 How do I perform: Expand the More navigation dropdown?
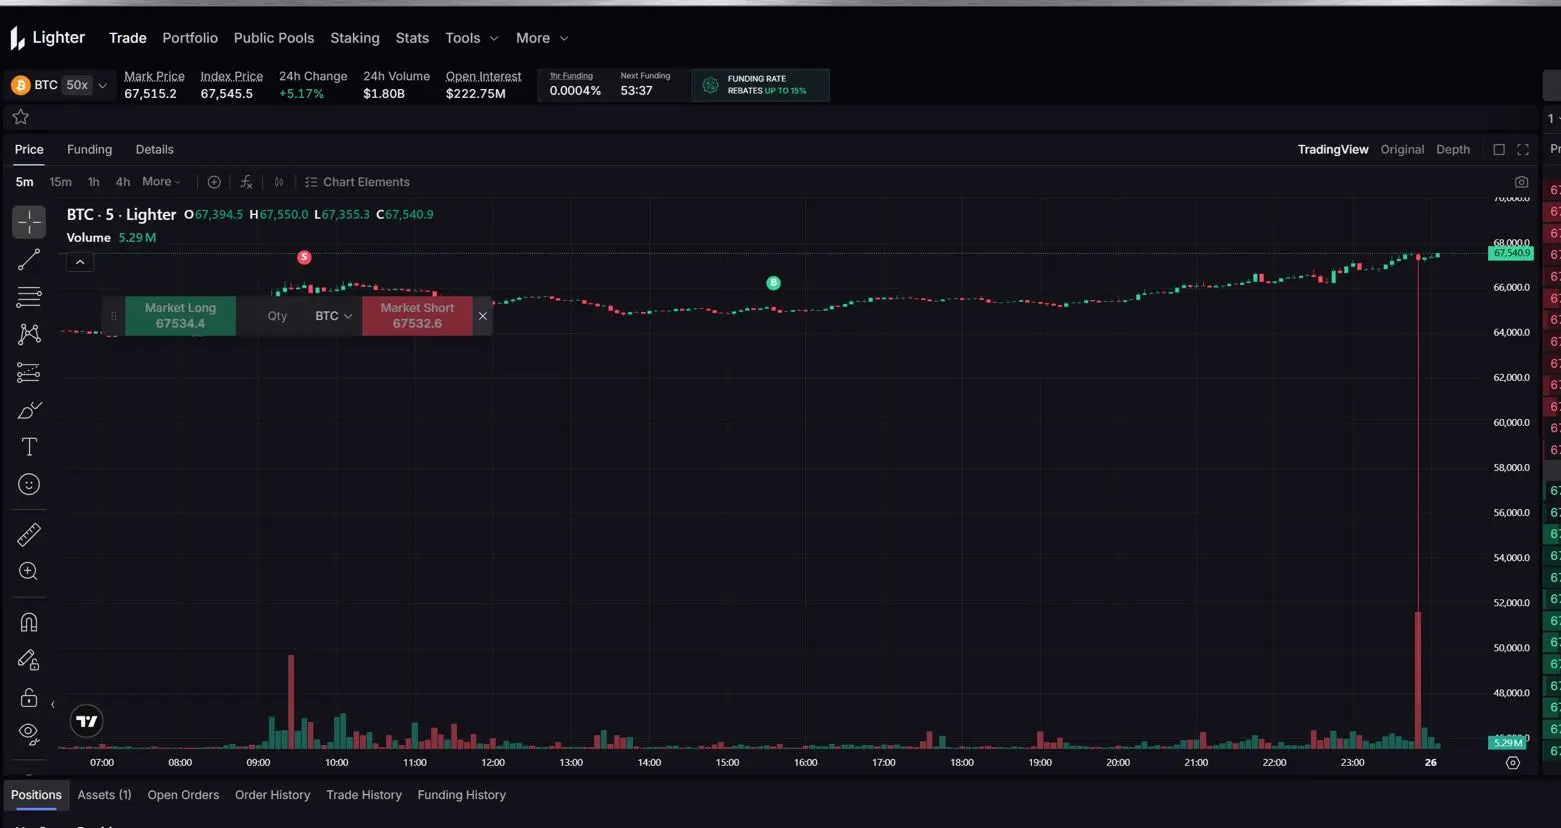tap(542, 38)
